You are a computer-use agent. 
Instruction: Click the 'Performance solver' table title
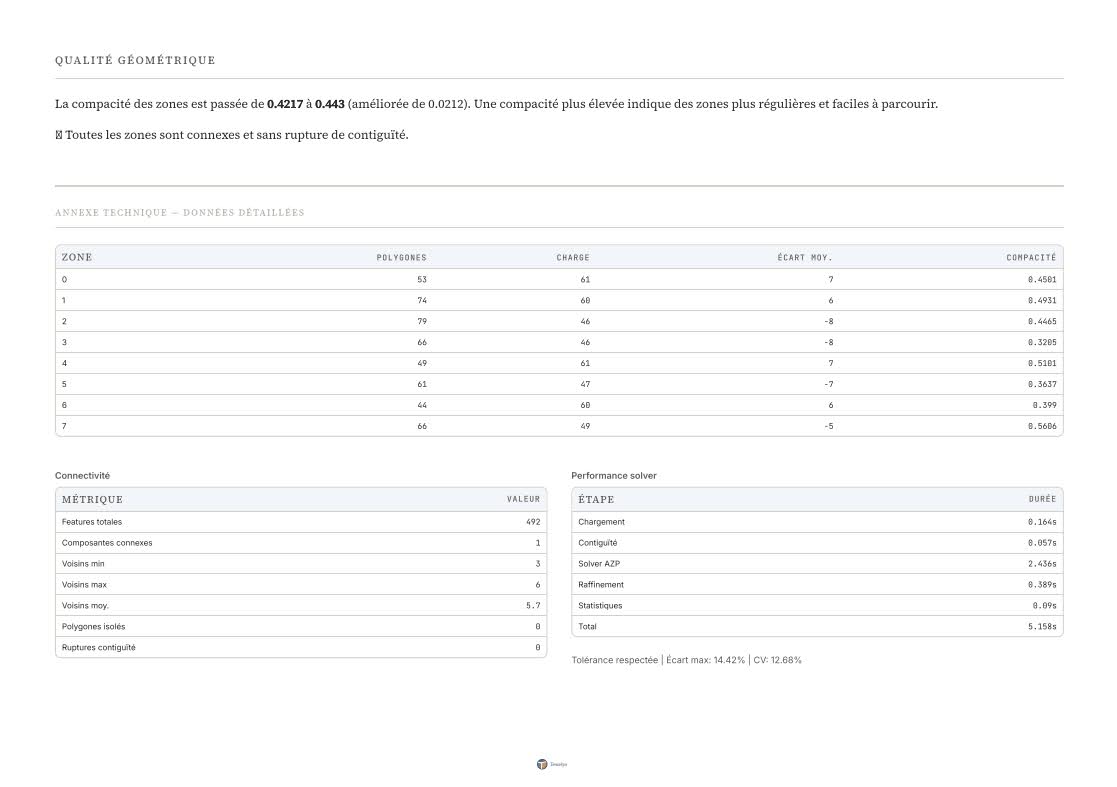pyautogui.click(x=614, y=476)
